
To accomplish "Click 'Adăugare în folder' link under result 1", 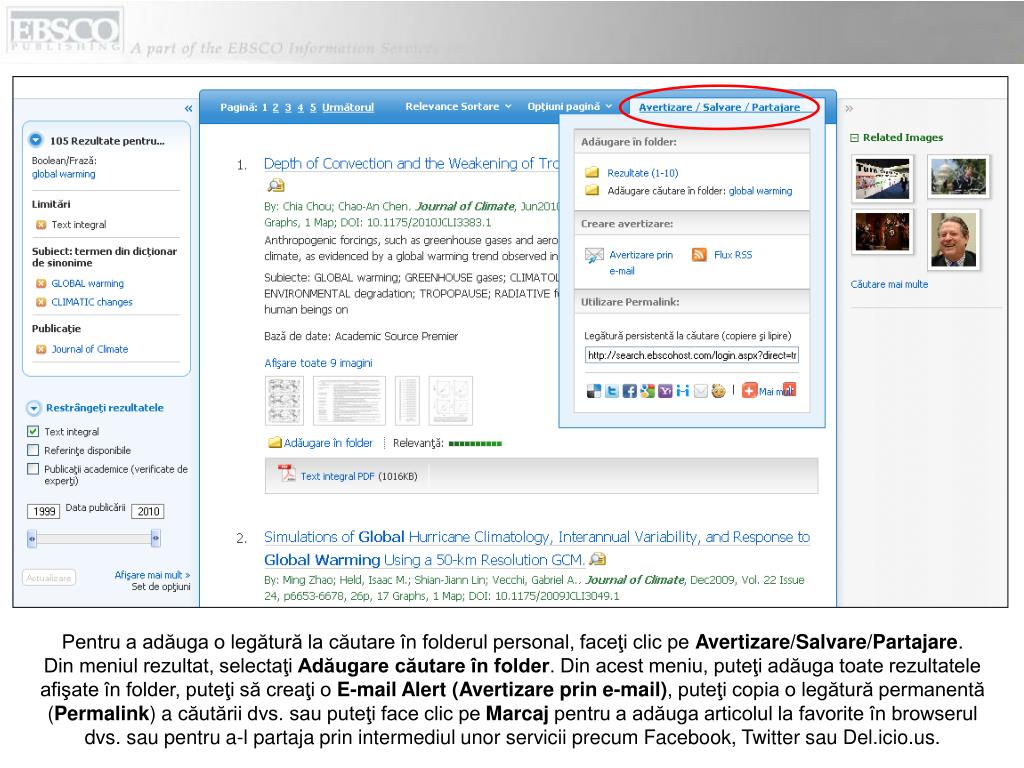I will point(328,443).
